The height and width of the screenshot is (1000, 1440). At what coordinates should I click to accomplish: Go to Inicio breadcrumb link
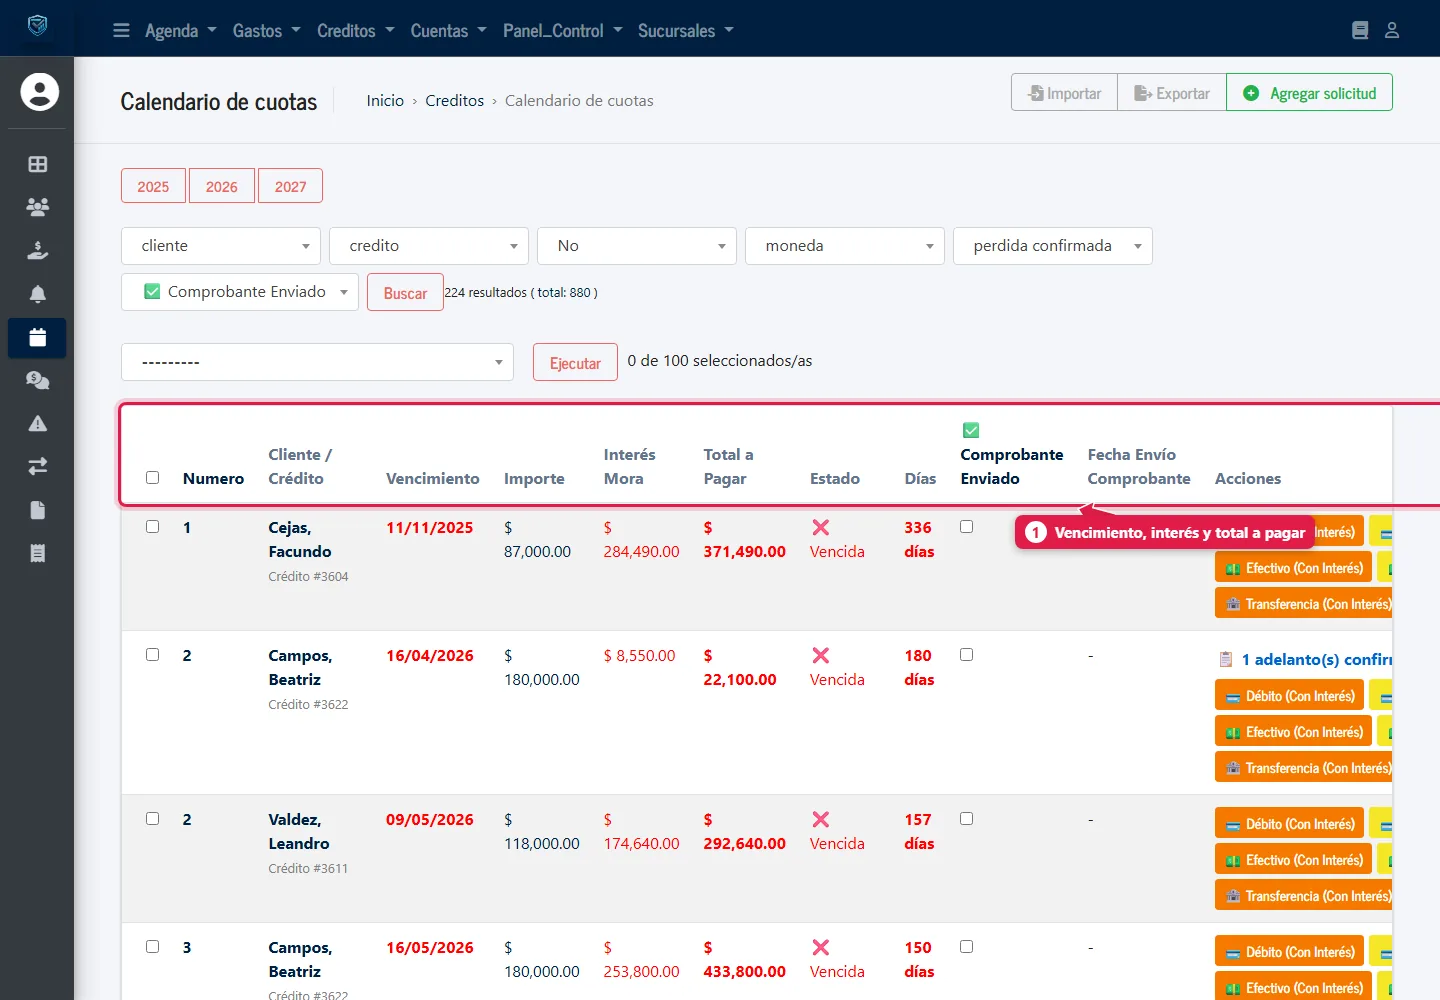click(x=385, y=100)
